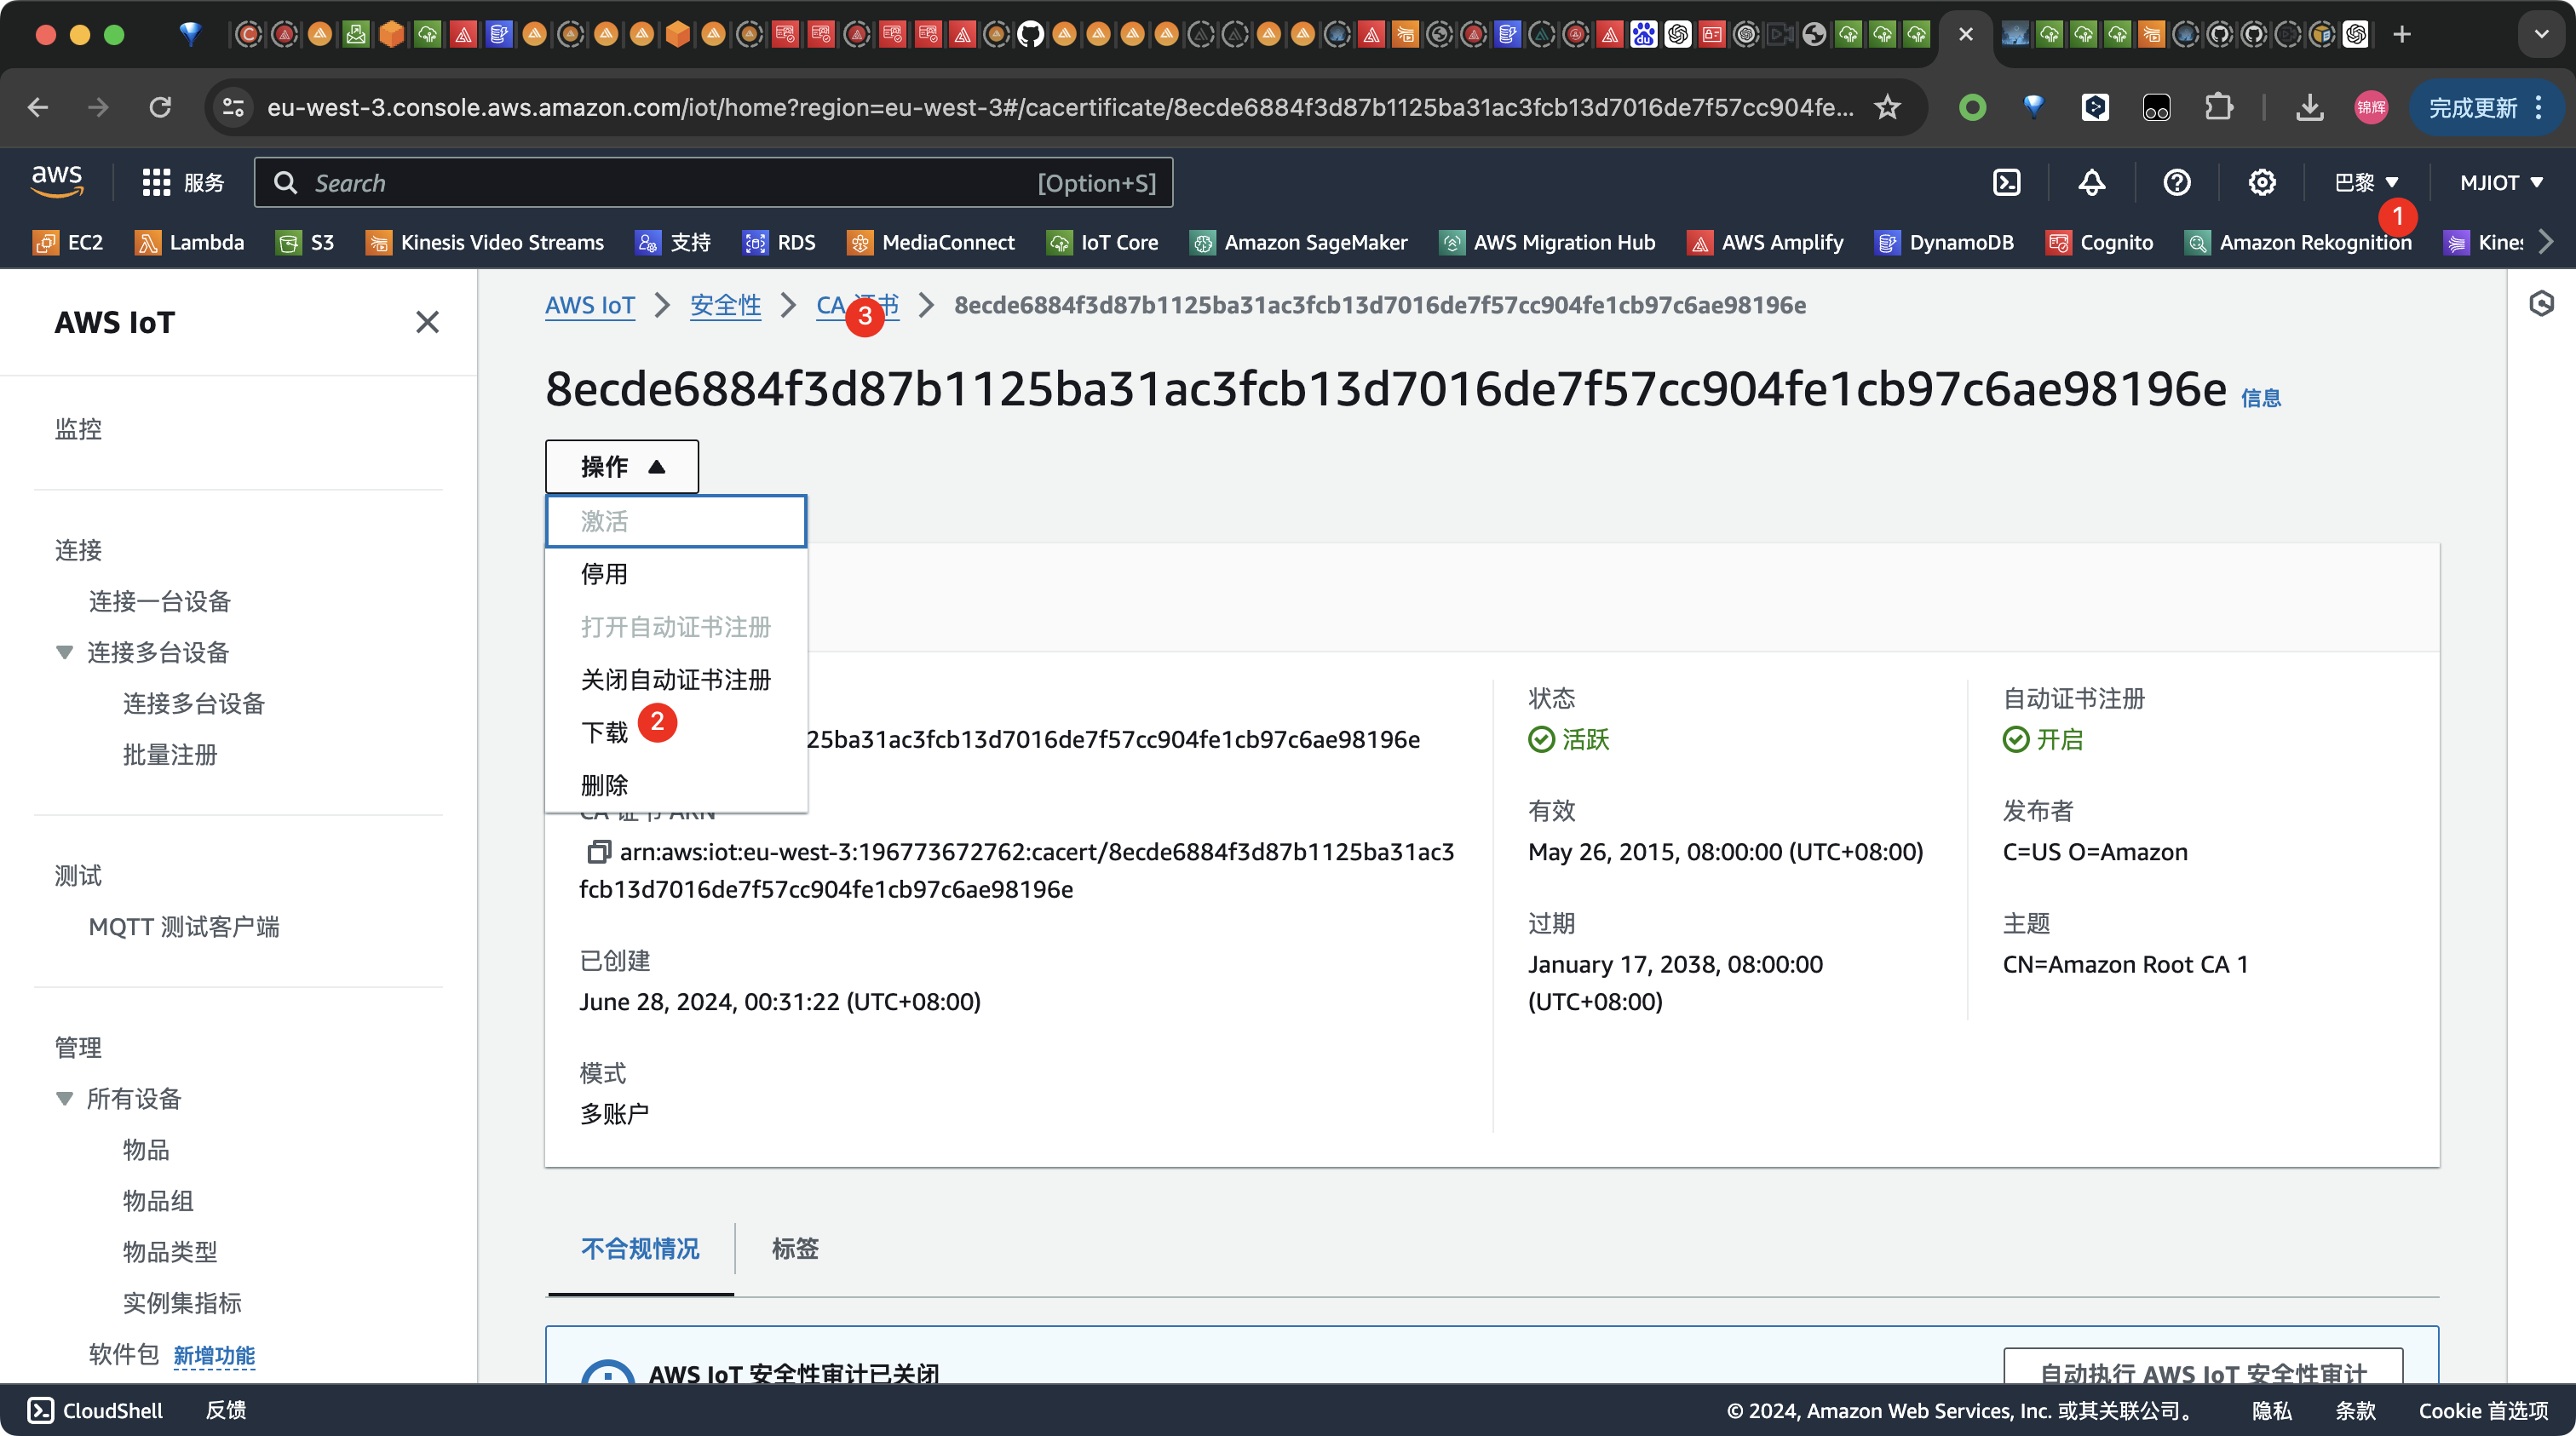This screenshot has height=1436, width=2576.
Task: Open 反馈 feedback link in footer
Action: 226,1410
